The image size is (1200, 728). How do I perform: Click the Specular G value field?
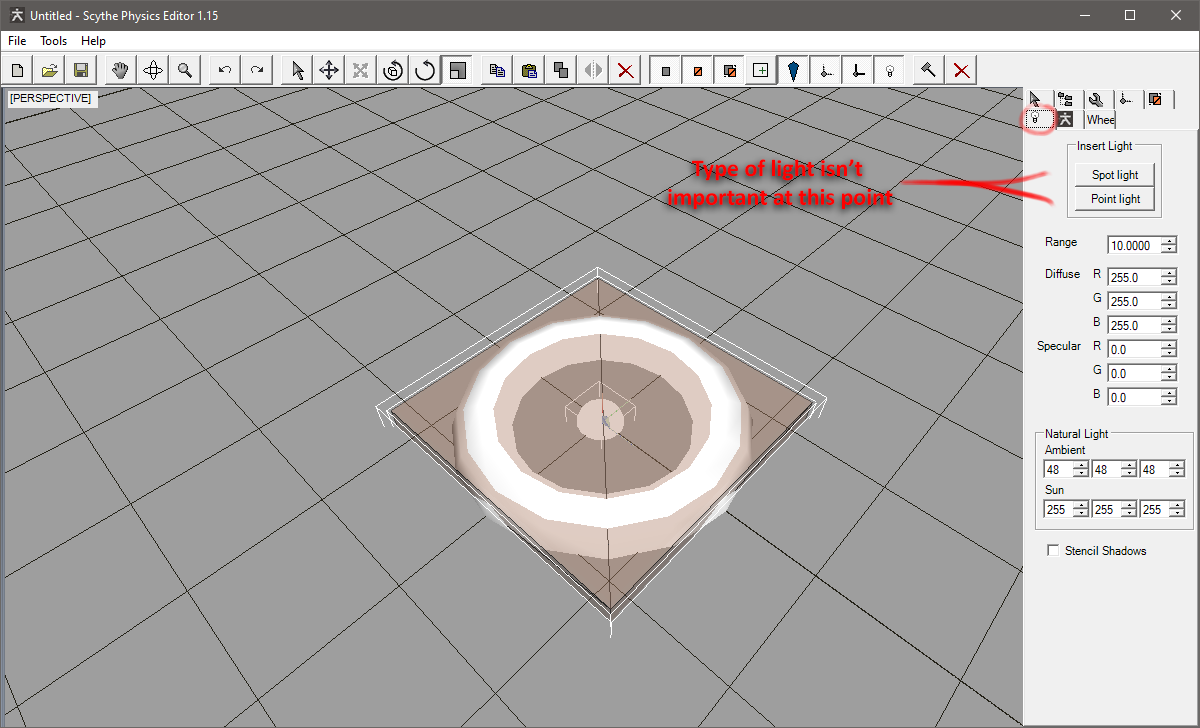click(x=1134, y=373)
